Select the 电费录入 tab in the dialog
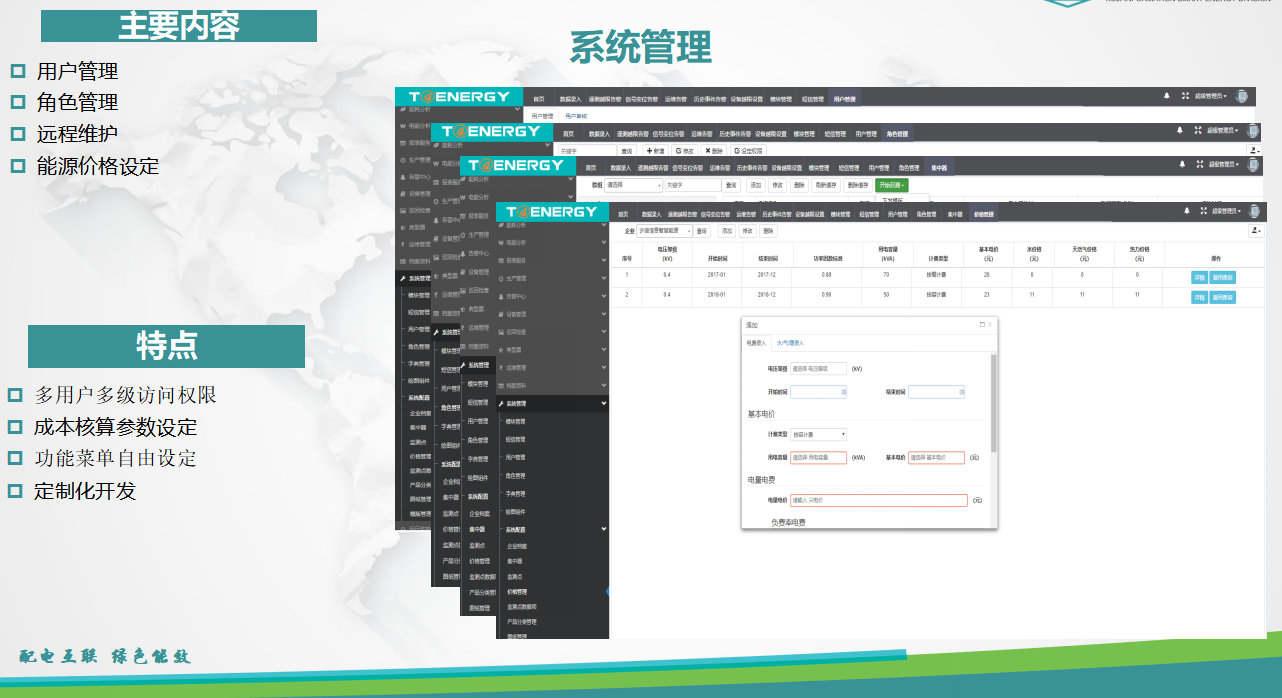This screenshot has height=698, width=1282. coord(756,343)
